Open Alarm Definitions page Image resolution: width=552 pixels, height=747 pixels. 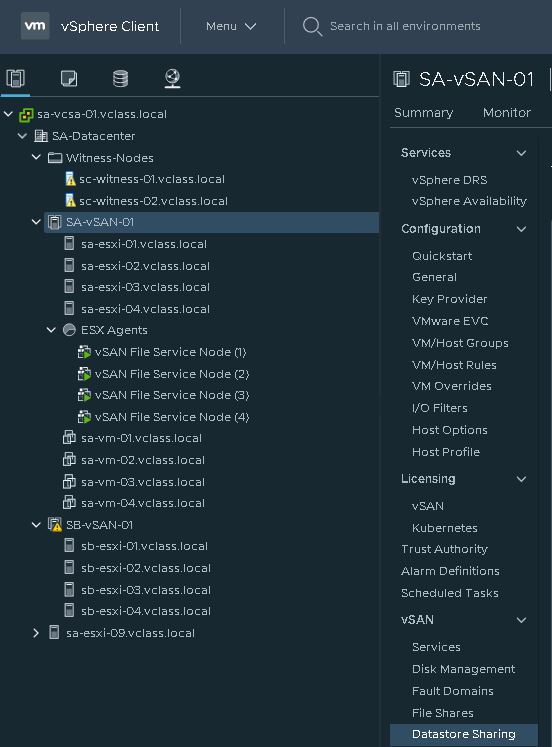click(450, 571)
